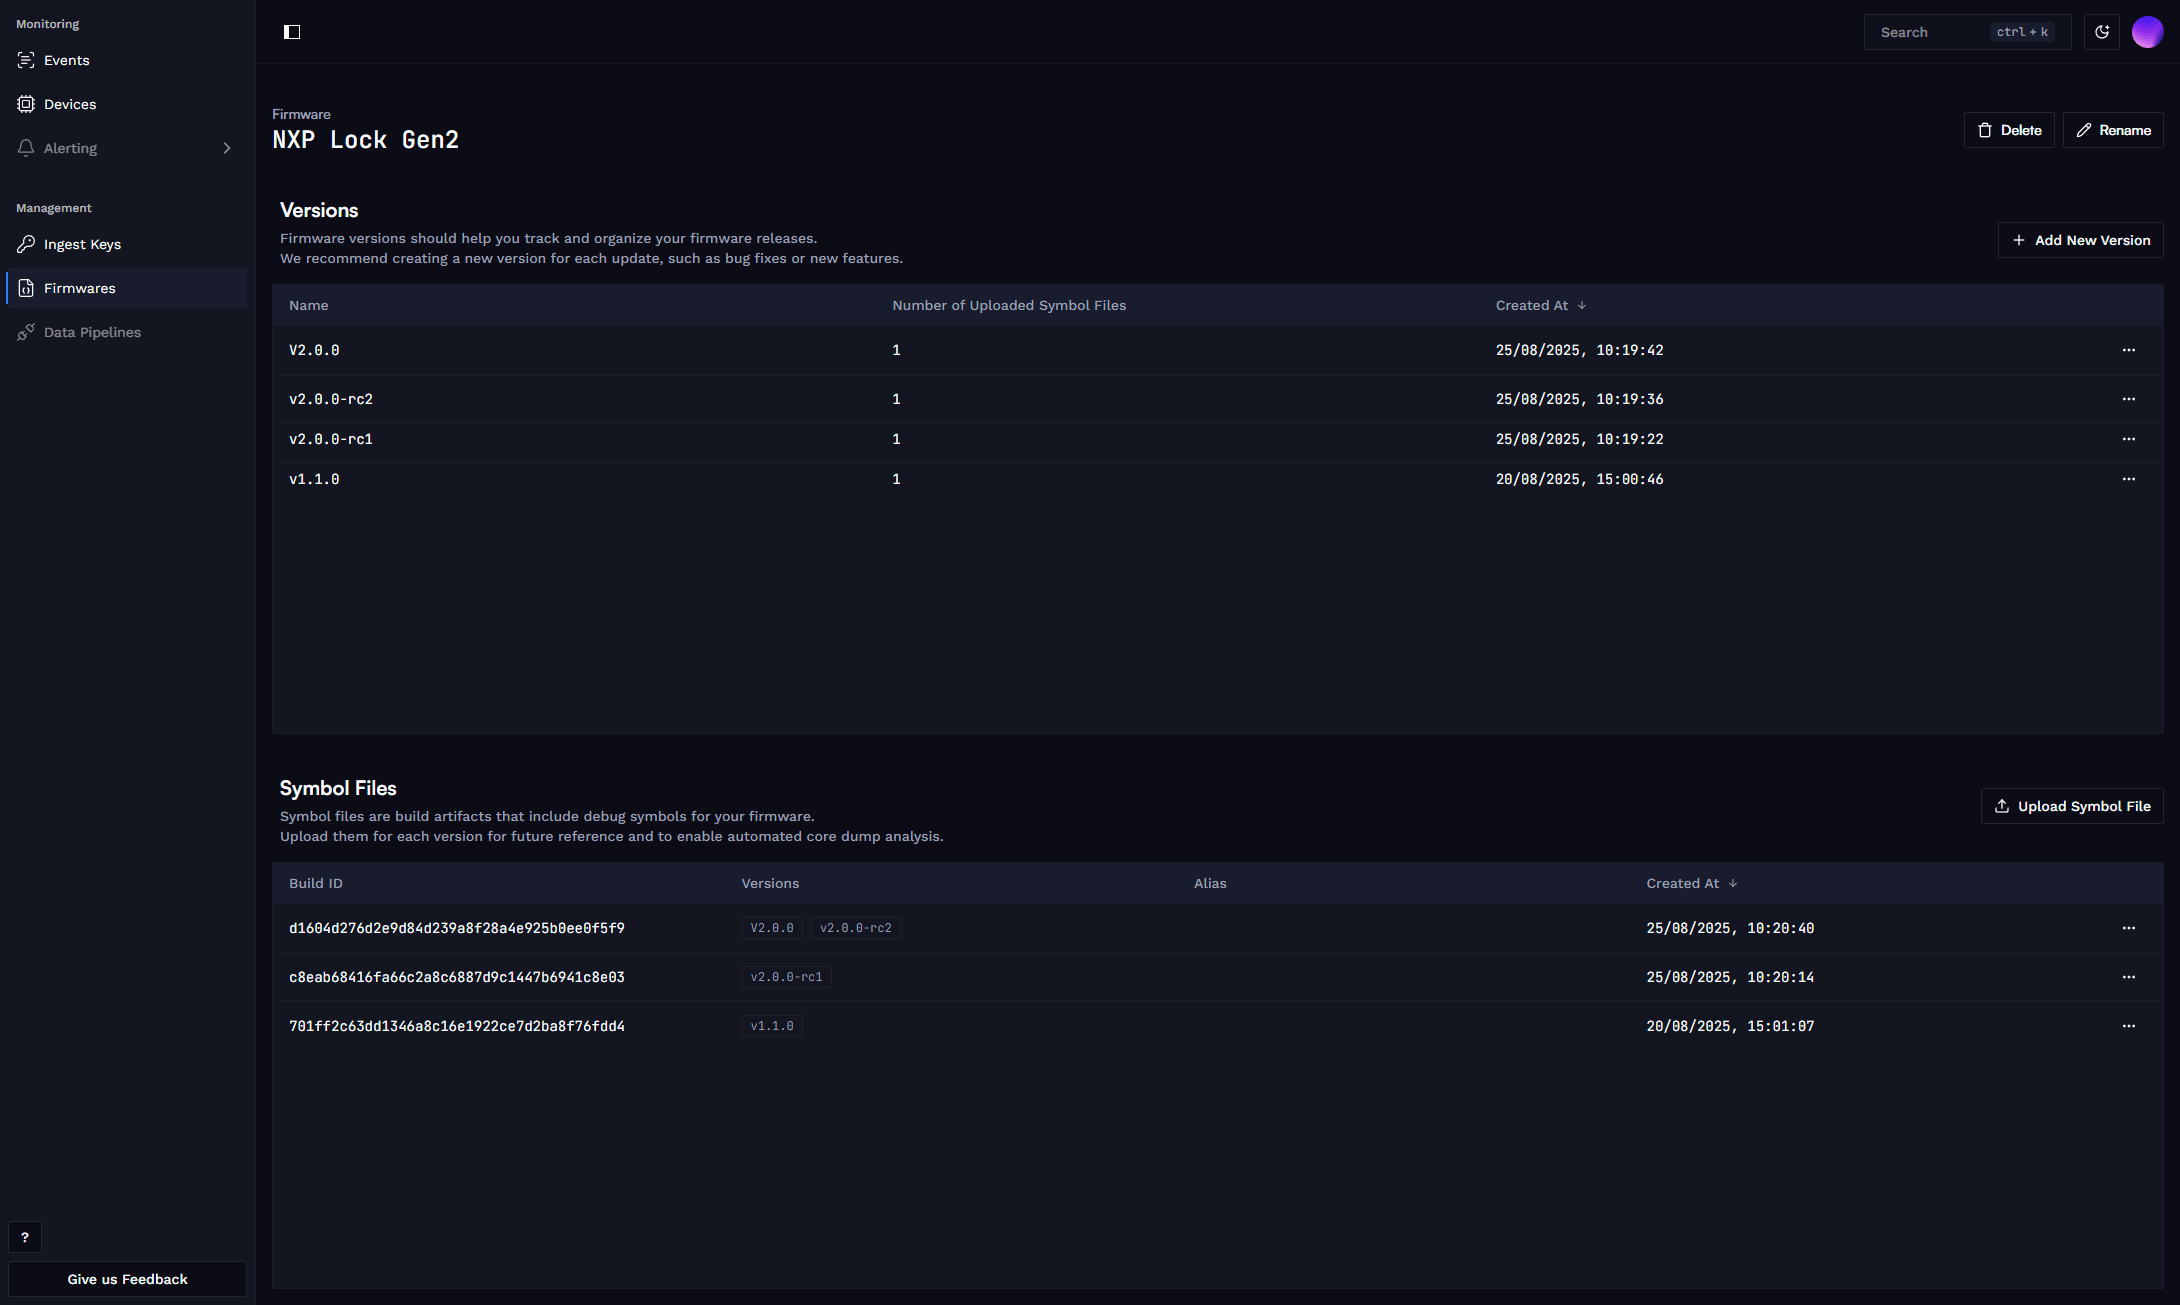This screenshot has height=1305, width=2180.
Task: Click timestamp 25/08/2025, 10:19:22
Action: point(1580,439)
